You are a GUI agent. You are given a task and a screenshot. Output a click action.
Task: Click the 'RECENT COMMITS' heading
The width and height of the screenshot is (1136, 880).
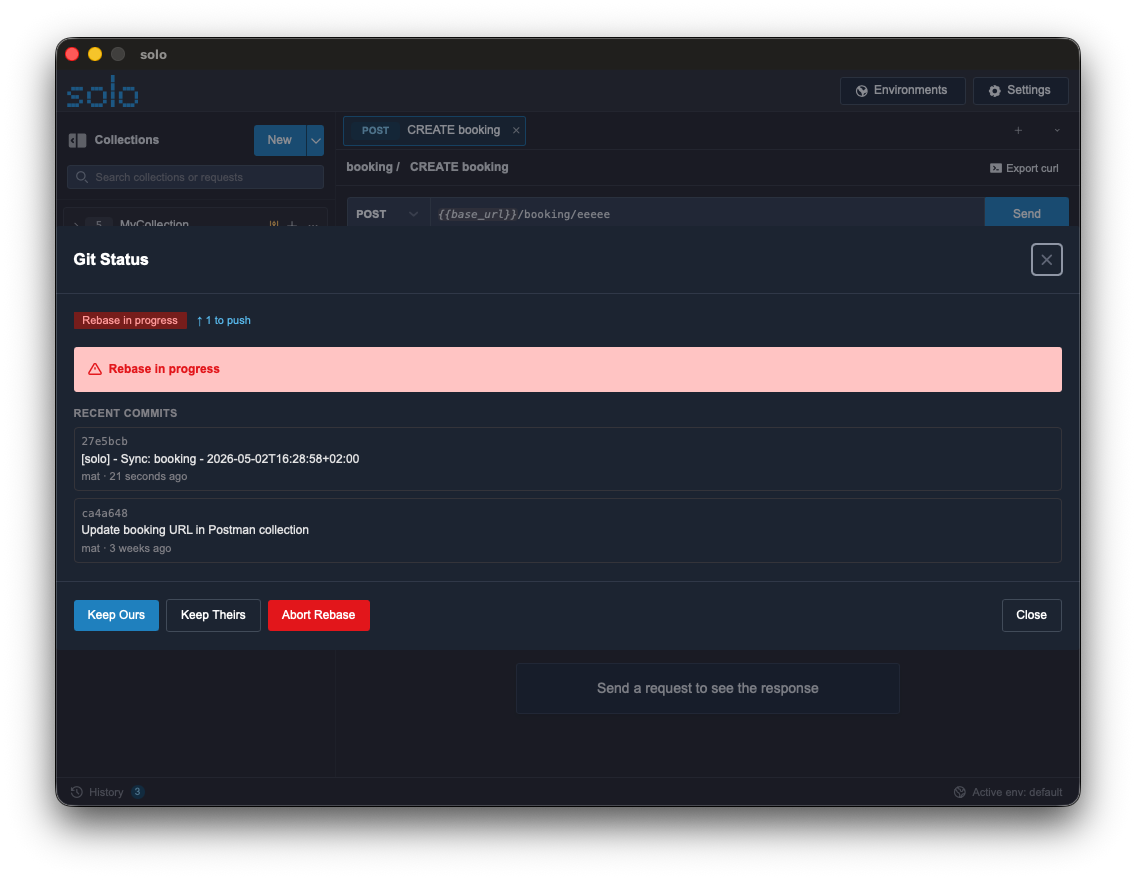tap(125, 414)
